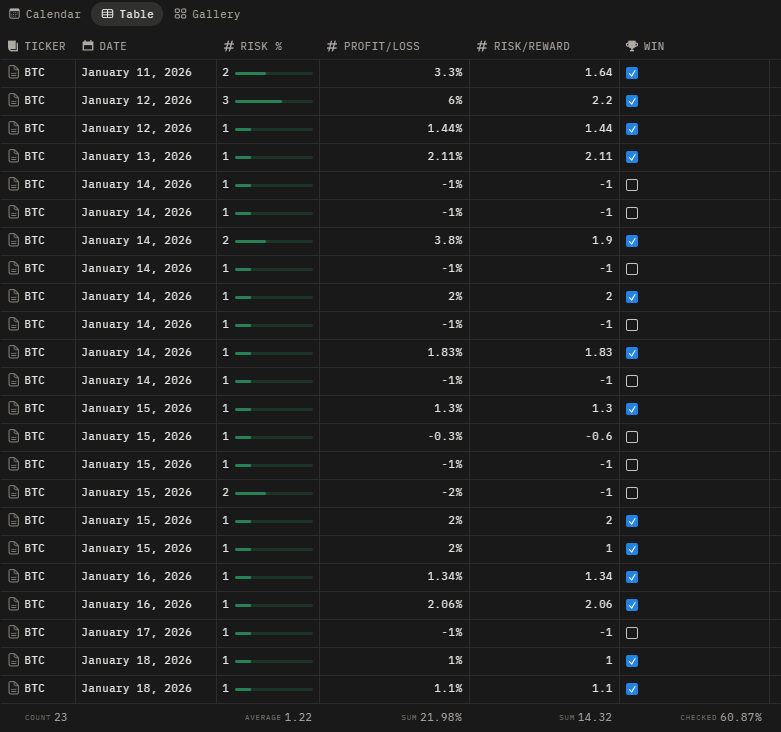Open page icon of the 6% profit row
Image resolution: width=781 pixels, height=732 pixels.
14,100
